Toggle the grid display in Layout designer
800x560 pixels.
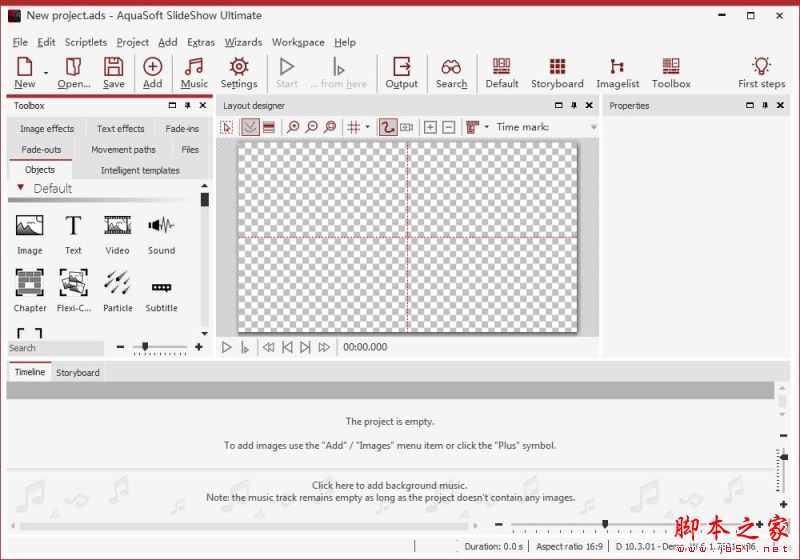pos(354,127)
